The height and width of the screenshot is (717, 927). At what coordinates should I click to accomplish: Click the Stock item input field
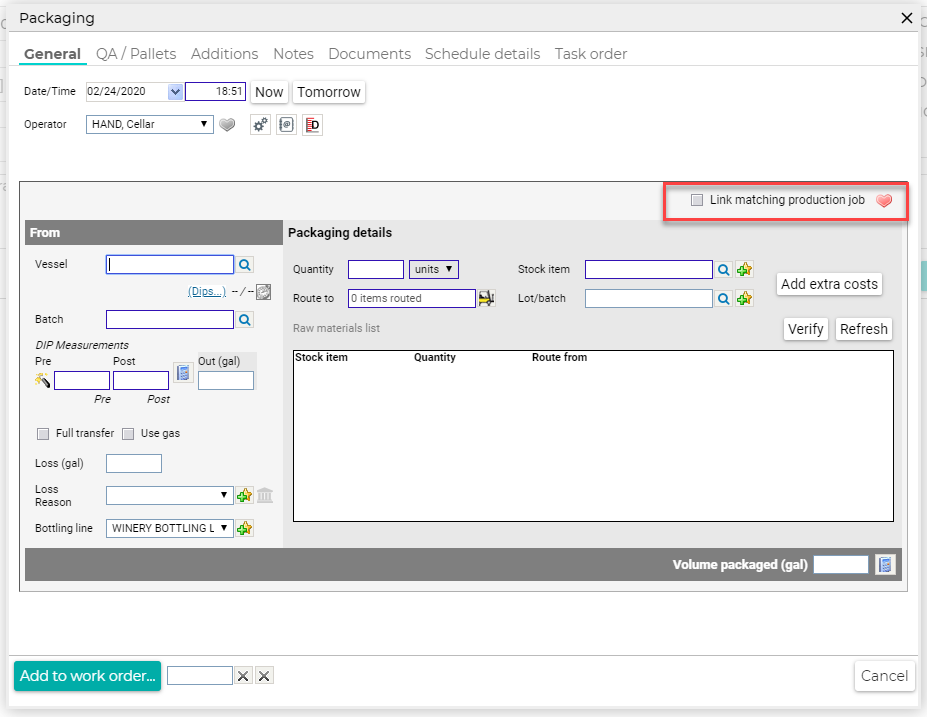[x=649, y=270]
